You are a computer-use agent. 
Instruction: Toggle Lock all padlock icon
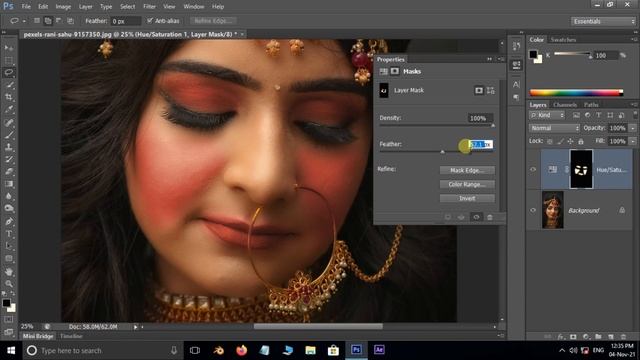click(x=581, y=141)
